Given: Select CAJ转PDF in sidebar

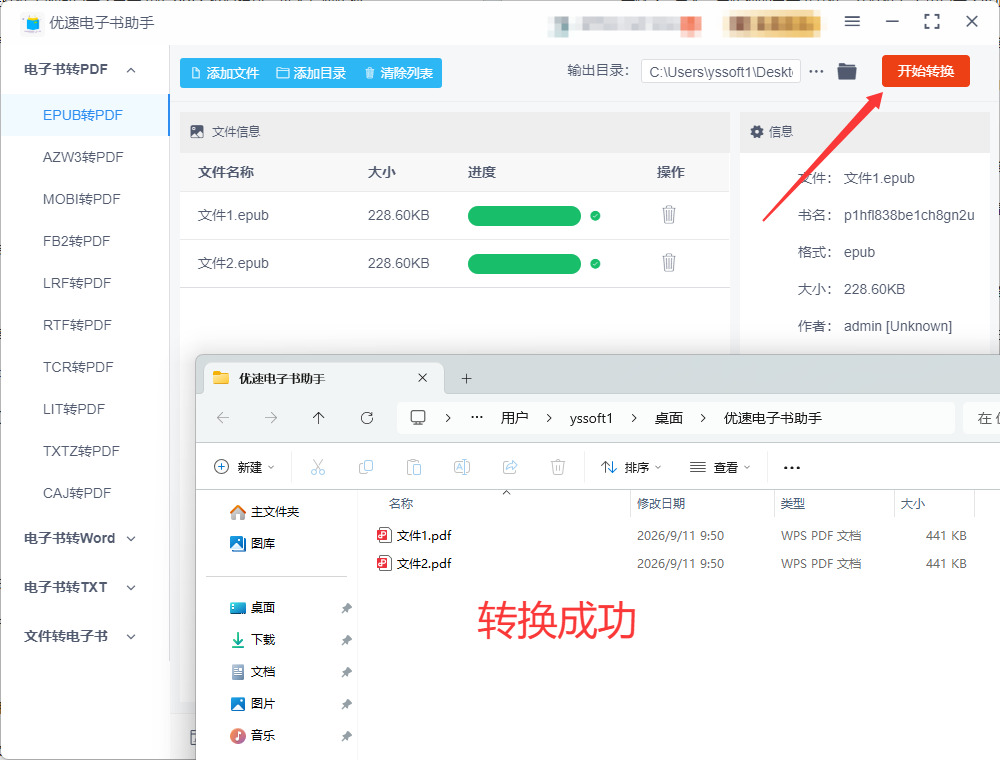Looking at the screenshot, I should (77, 493).
